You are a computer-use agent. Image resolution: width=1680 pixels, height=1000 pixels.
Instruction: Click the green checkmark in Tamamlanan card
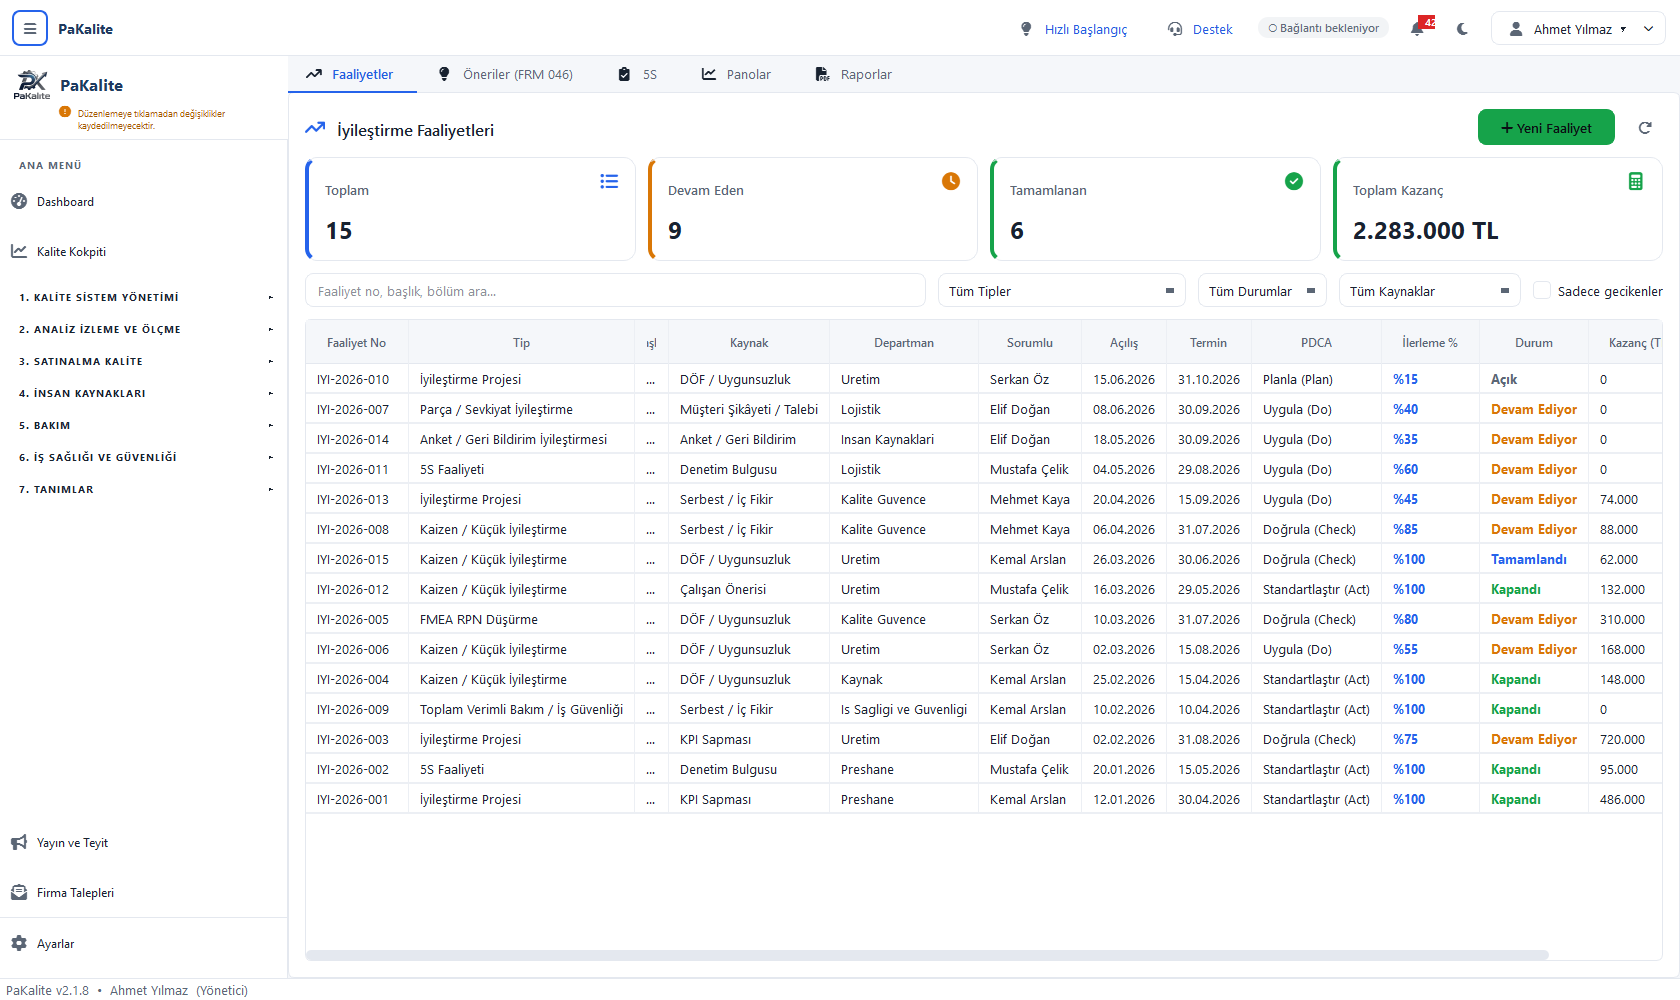pyautogui.click(x=1294, y=181)
